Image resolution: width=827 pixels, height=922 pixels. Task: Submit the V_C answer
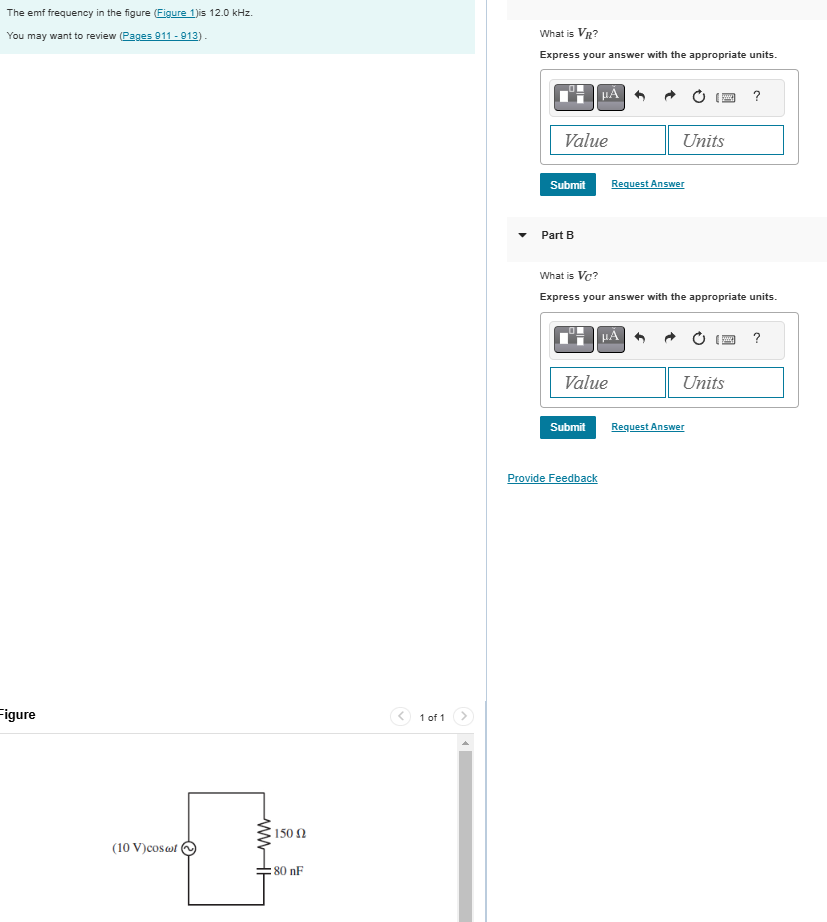coord(568,427)
